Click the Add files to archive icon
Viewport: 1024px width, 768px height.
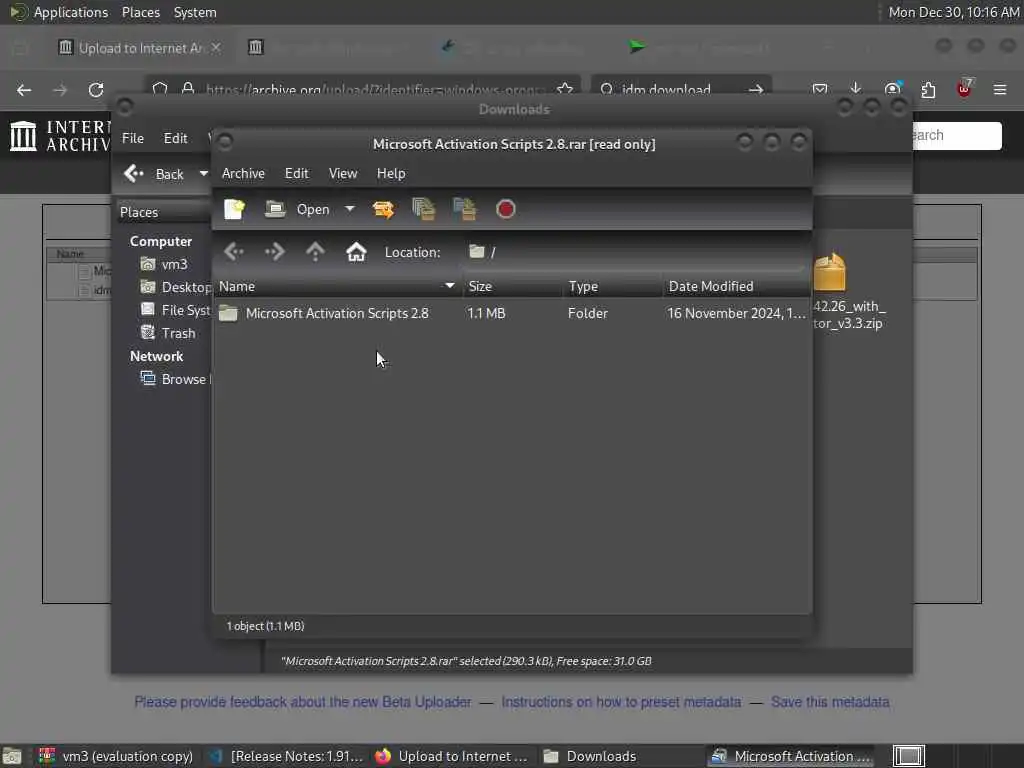[x=424, y=209]
